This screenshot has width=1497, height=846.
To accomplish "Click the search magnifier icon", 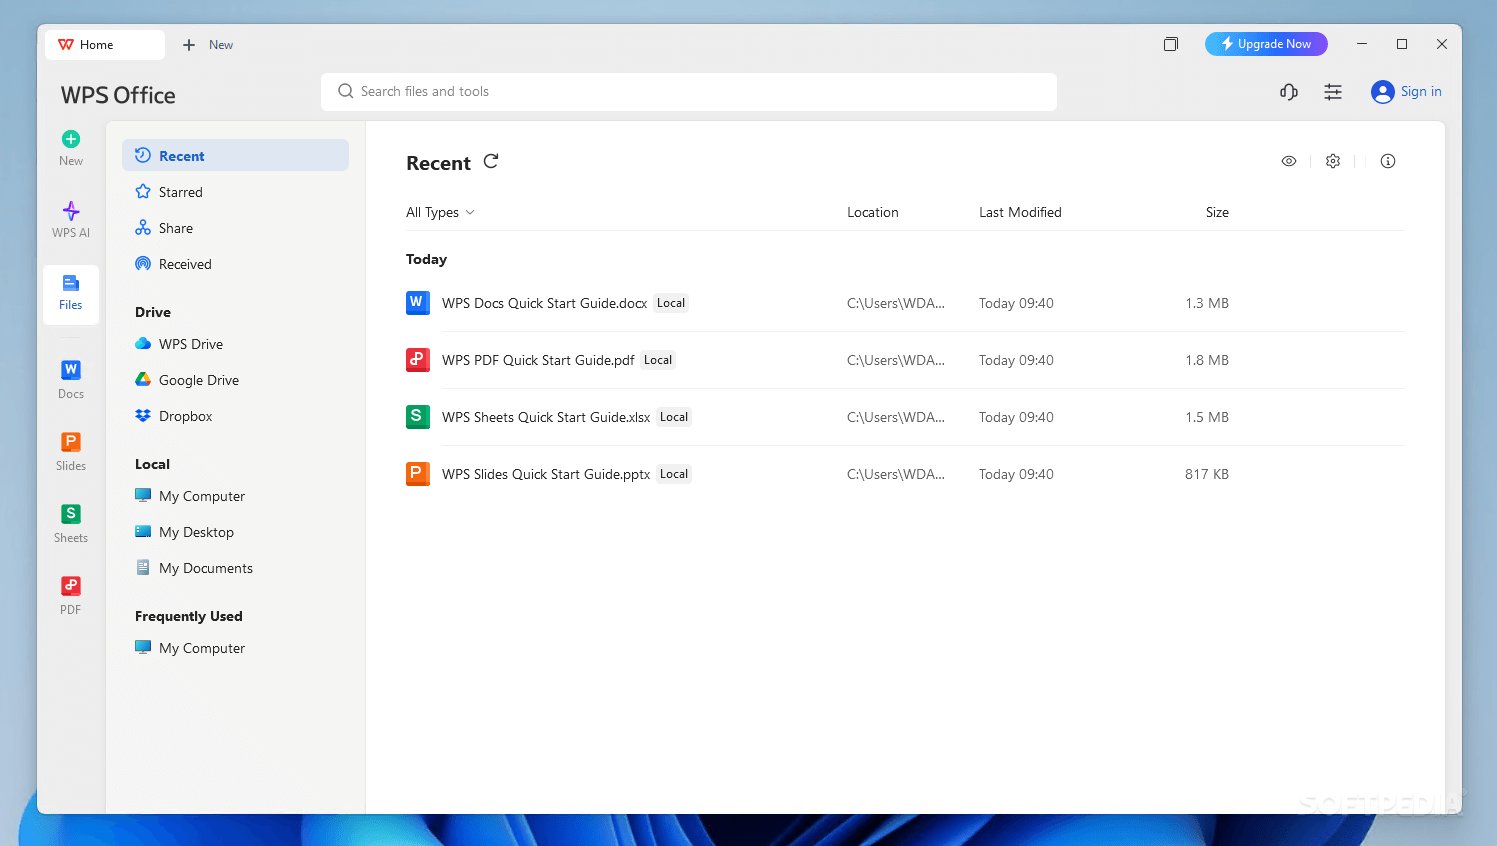I will coord(346,91).
